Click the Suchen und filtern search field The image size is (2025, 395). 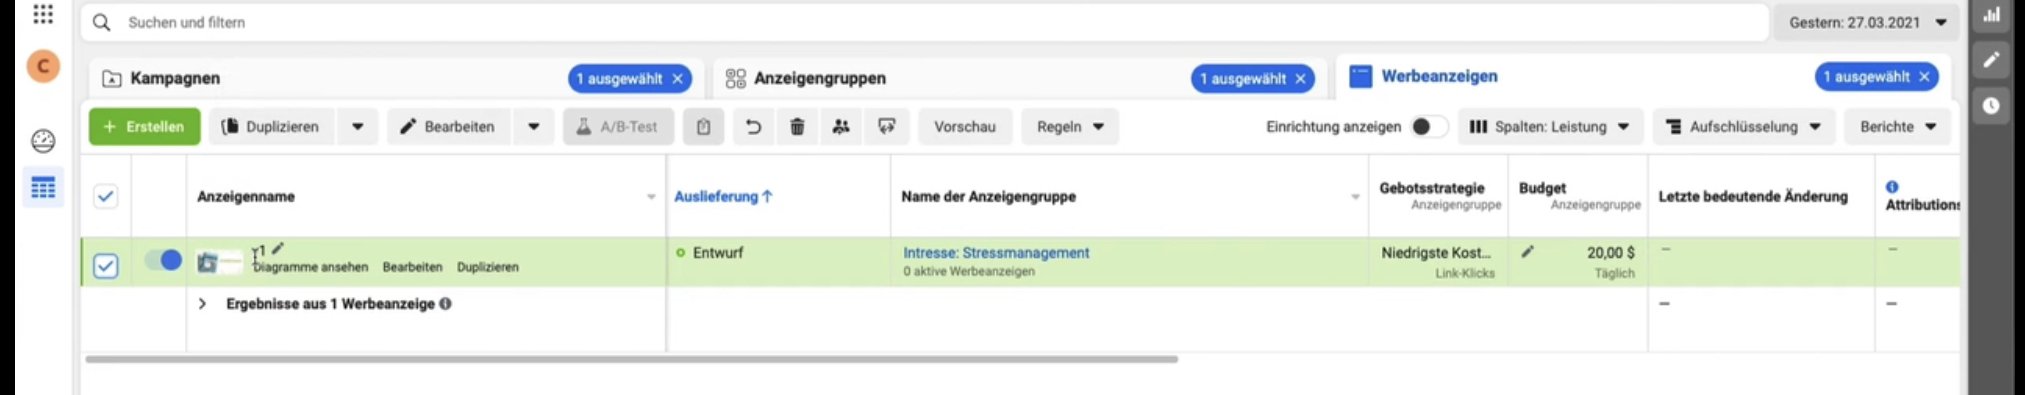point(925,22)
